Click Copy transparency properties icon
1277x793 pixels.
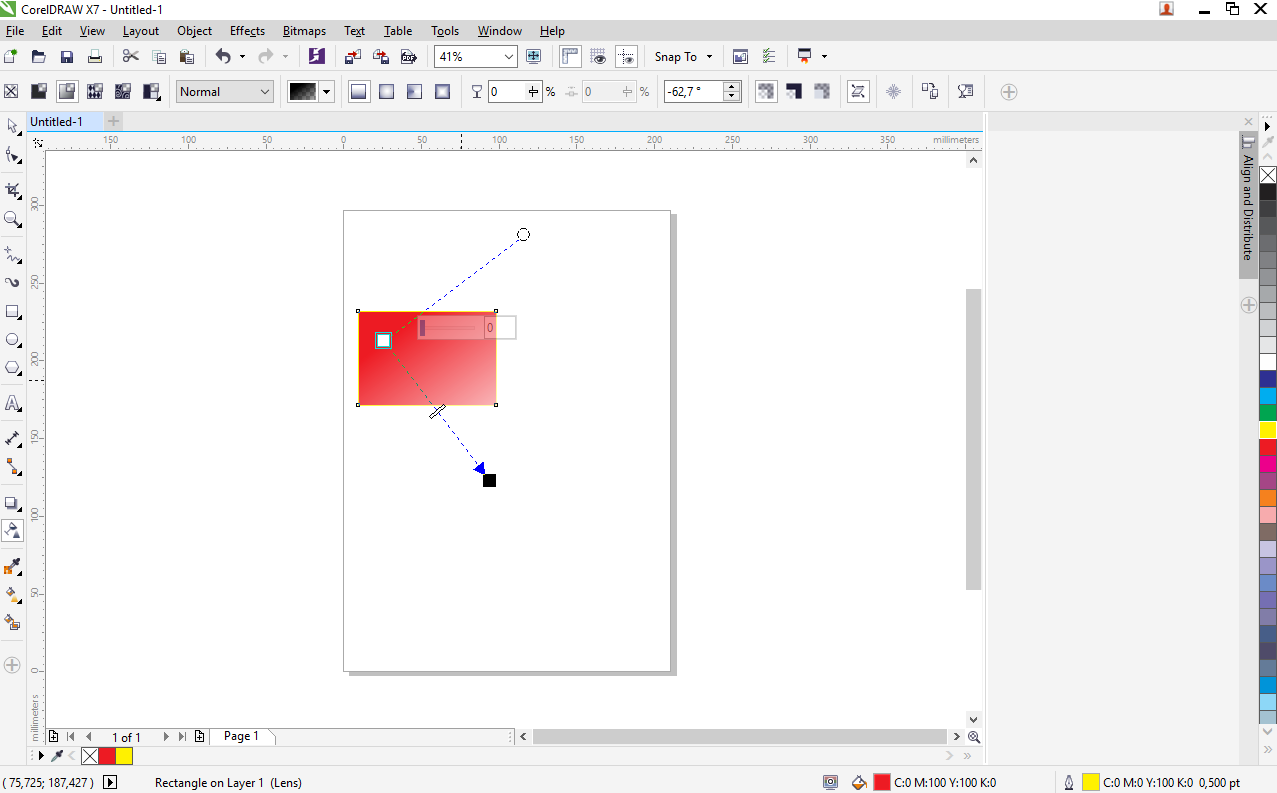[x=930, y=92]
